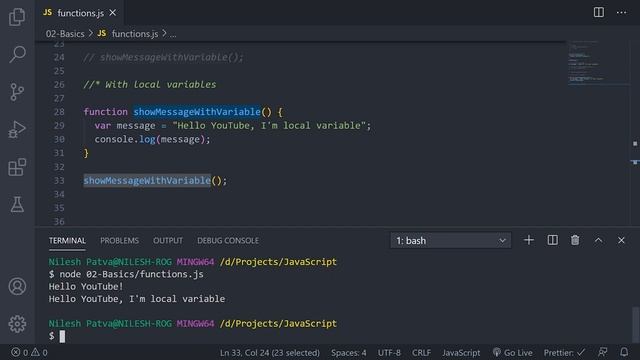640x360 pixels.
Task: Click line number 30 in gutter
Action: [59, 139]
